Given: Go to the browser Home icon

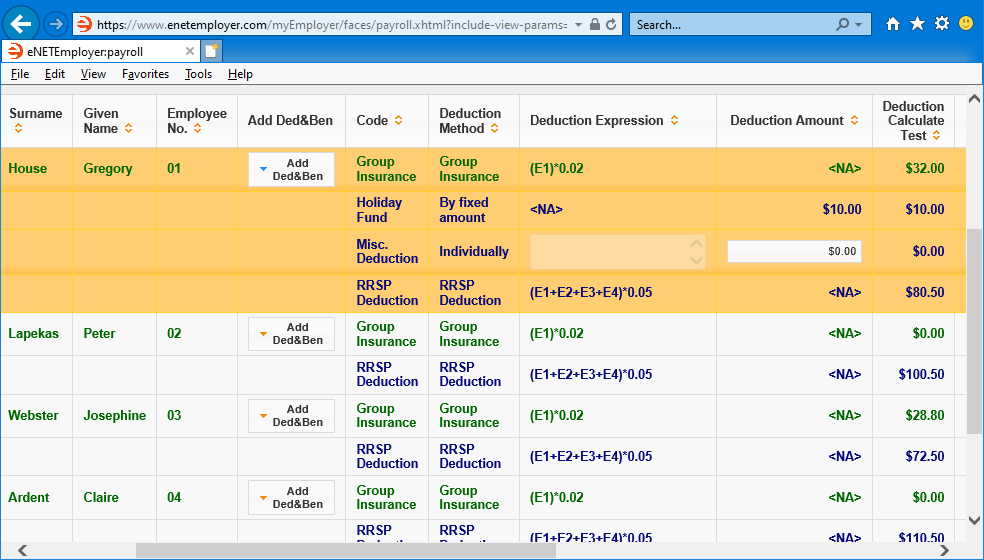Looking at the screenshot, I should point(892,24).
